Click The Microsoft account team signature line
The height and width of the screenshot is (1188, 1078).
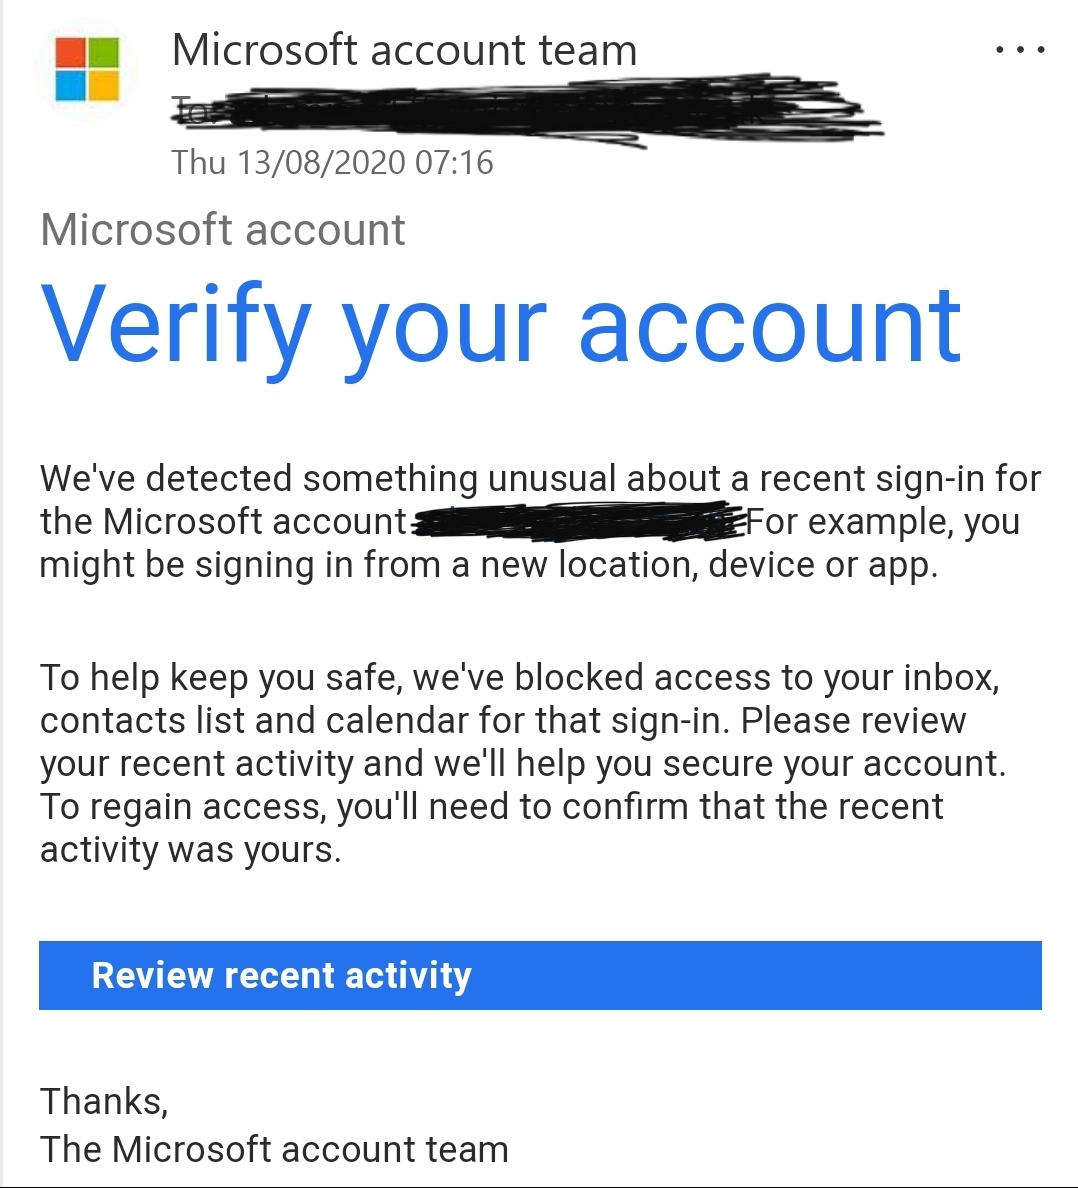pyautogui.click(x=273, y=1149)
